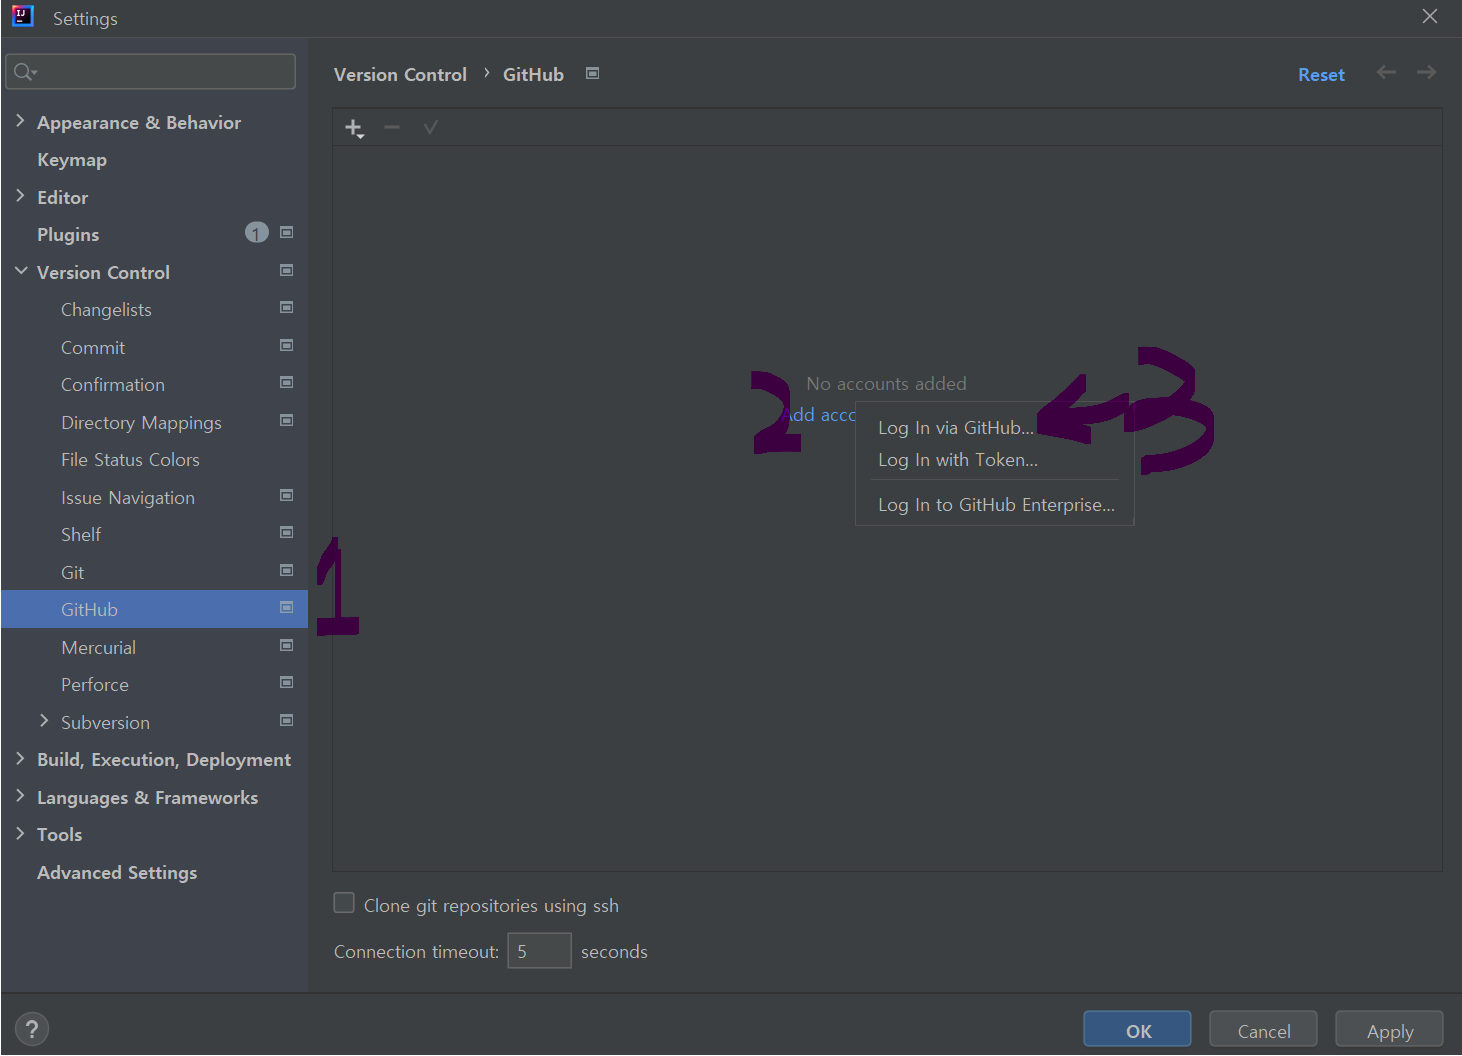Viewport: 1462px width, 1056px height.
Task: Click the project icon next to Version Control
Action: 287,270
